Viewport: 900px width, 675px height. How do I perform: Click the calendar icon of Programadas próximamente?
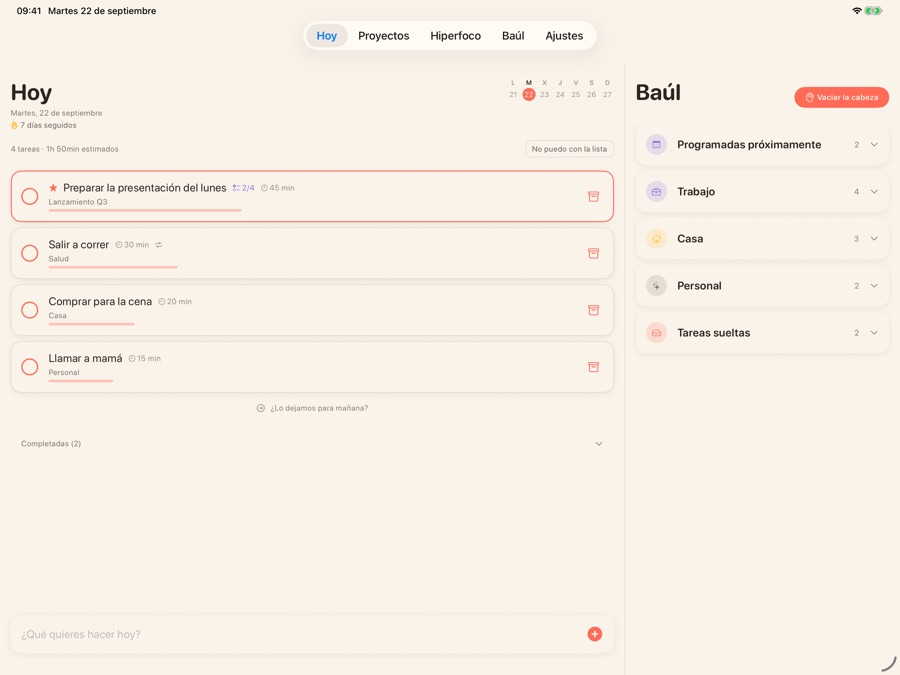click(x=656, y=145)
